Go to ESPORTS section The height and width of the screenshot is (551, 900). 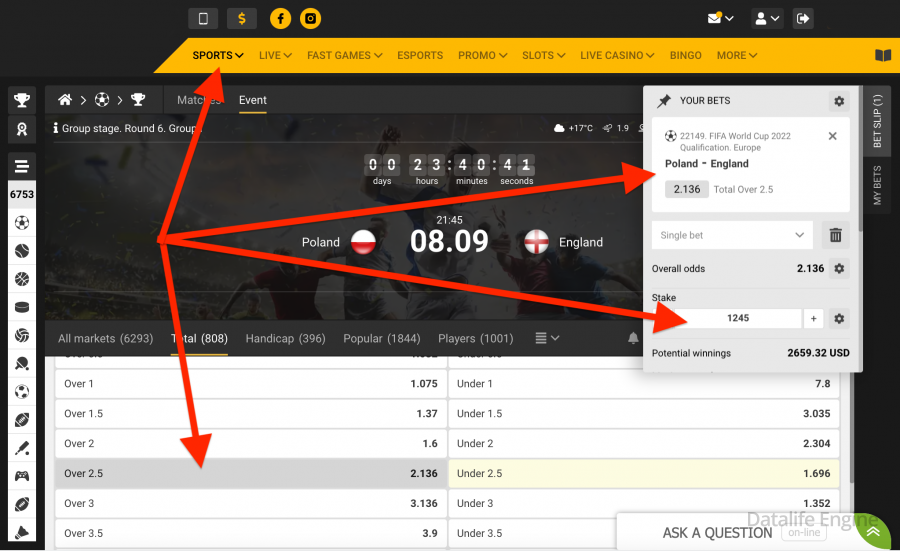[x=420, y=55]
